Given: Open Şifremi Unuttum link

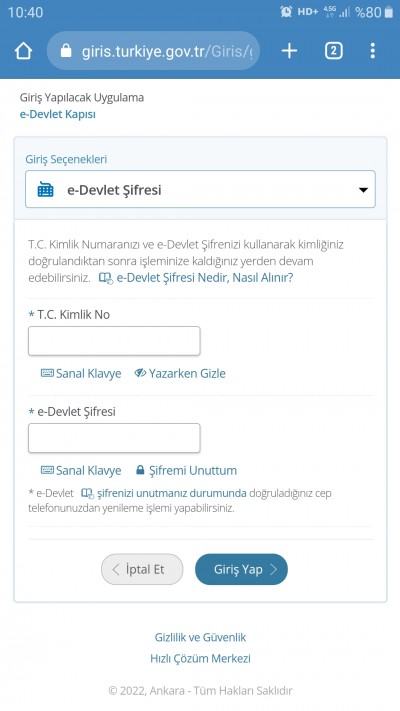Looking at the screenshot, I should coord(186,470).
